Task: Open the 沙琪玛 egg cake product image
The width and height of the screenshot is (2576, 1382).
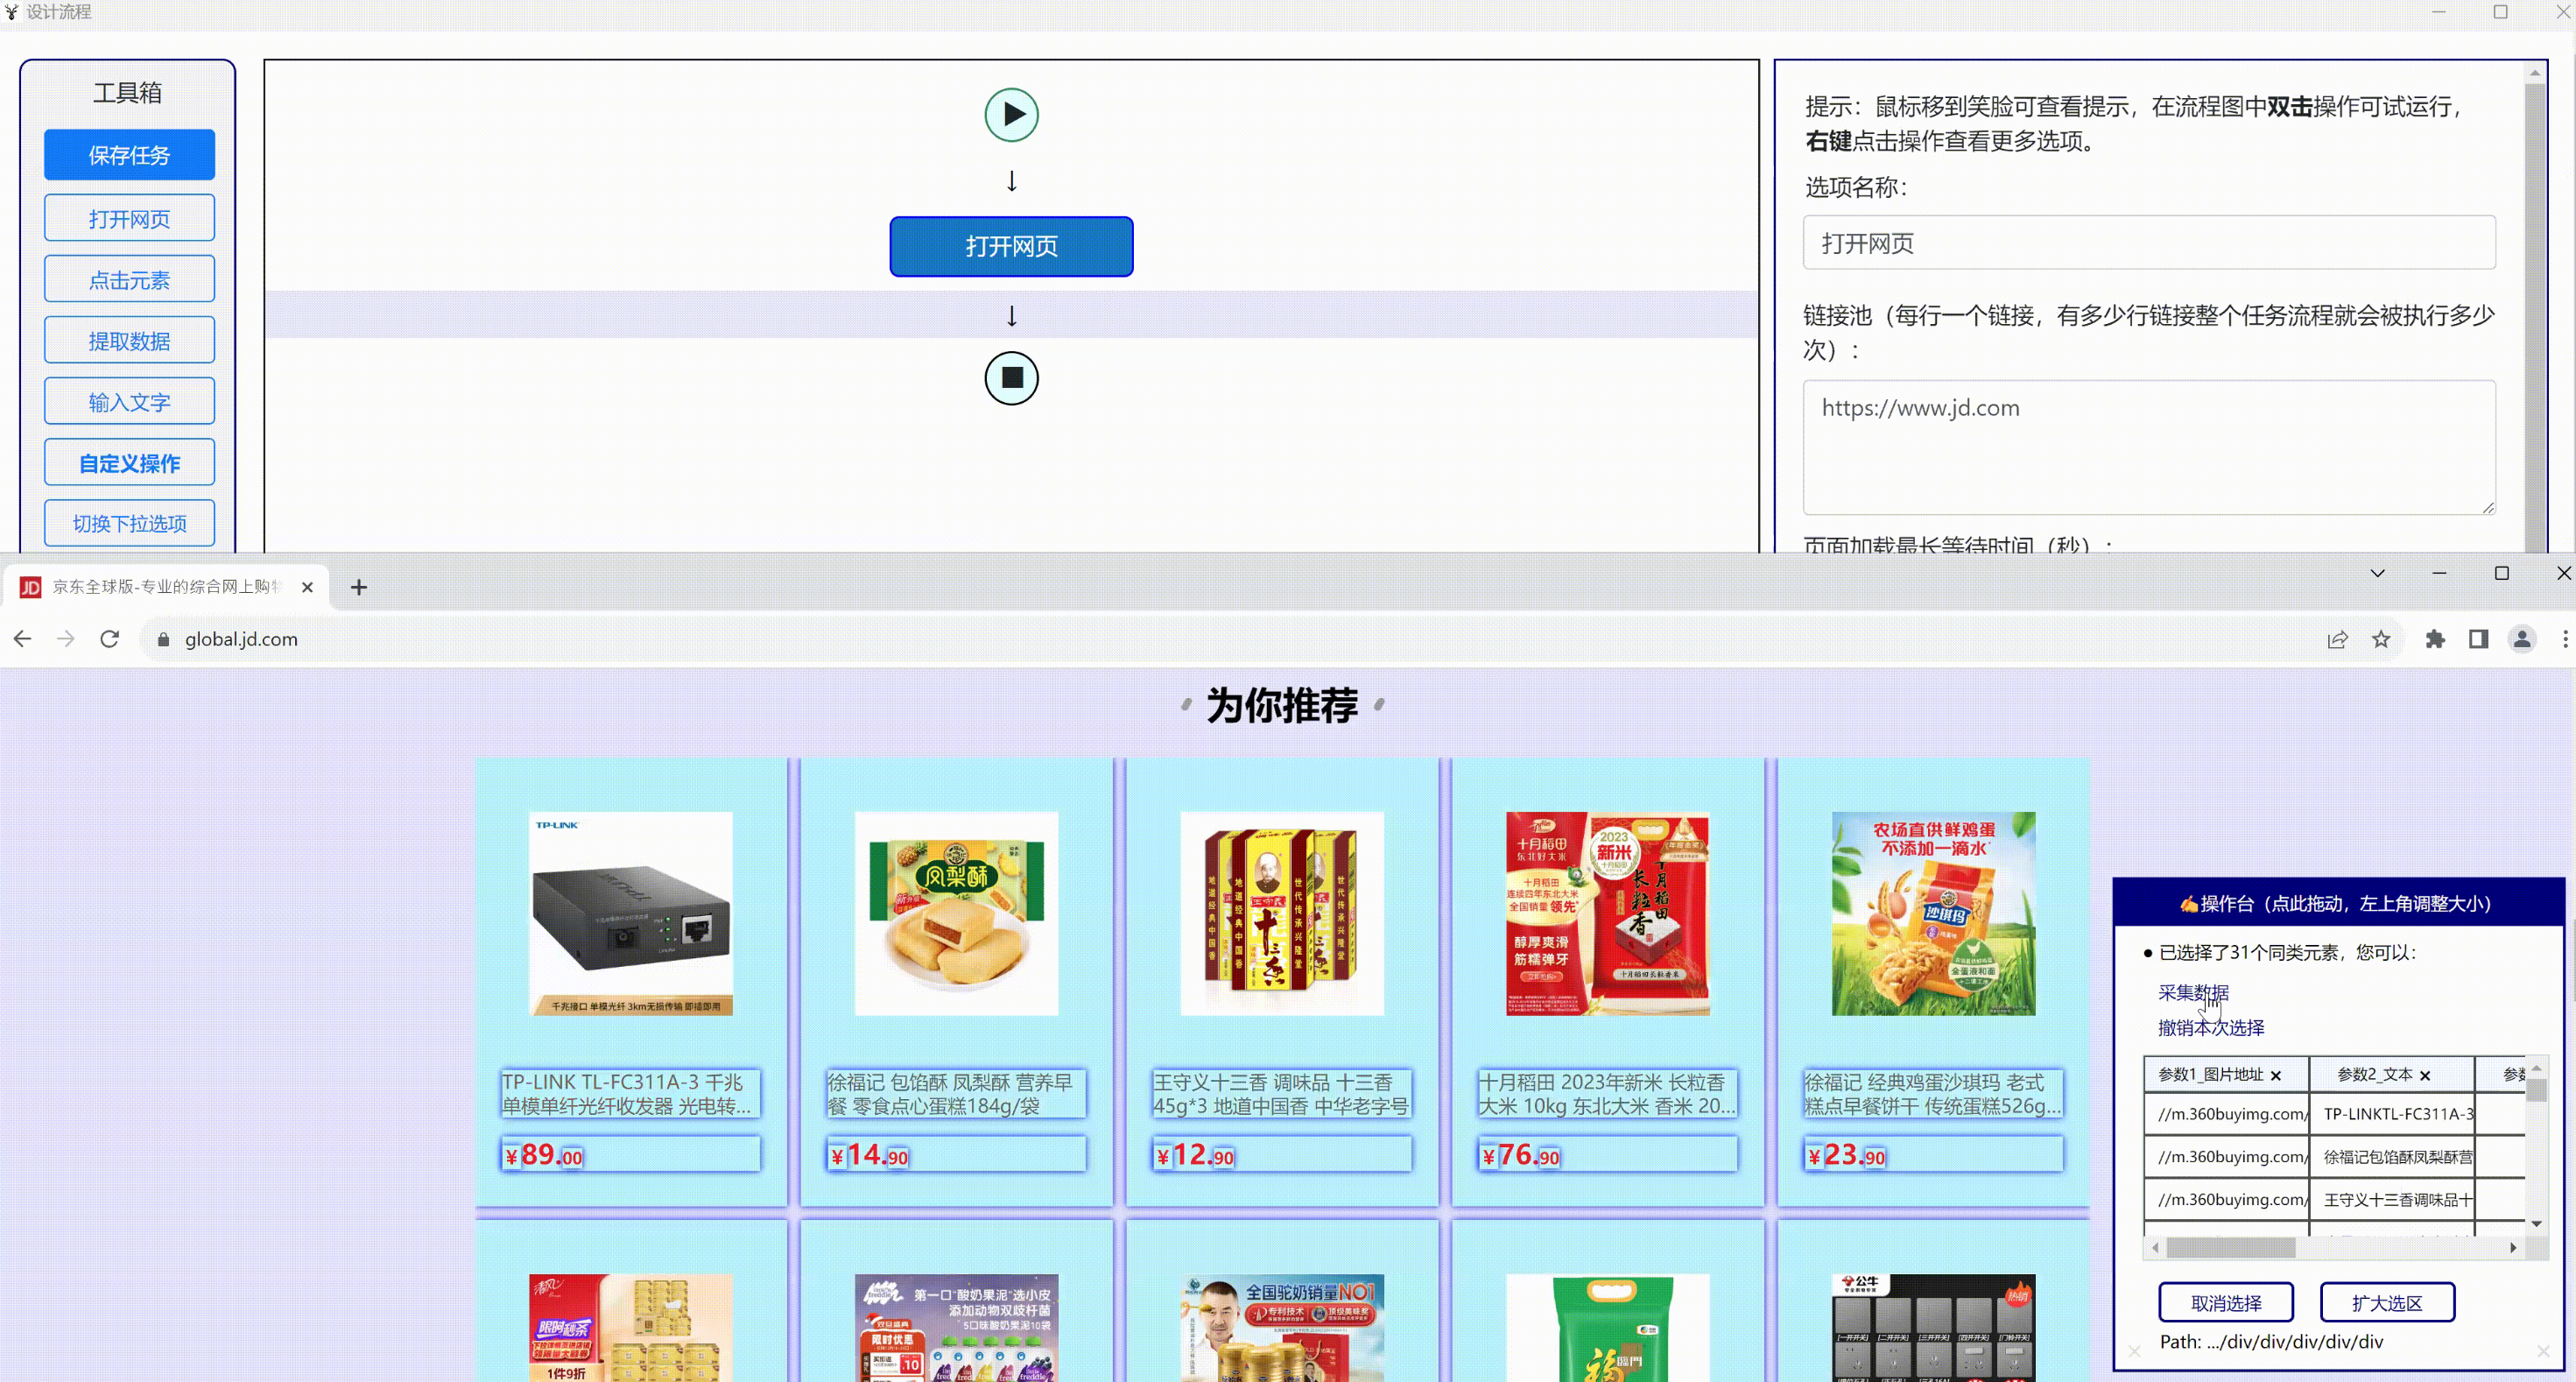Action: tap(1933, 913)
